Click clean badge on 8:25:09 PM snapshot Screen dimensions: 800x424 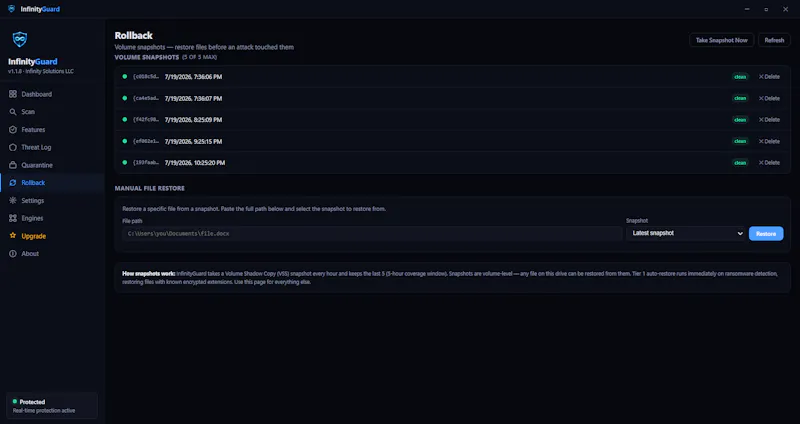tap(740, 119)
